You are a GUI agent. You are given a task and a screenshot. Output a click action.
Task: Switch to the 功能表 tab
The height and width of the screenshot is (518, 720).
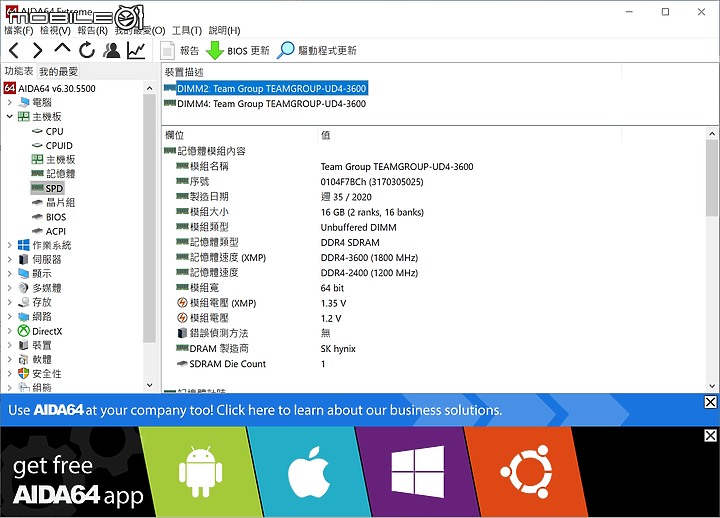[x=19, y=71]
